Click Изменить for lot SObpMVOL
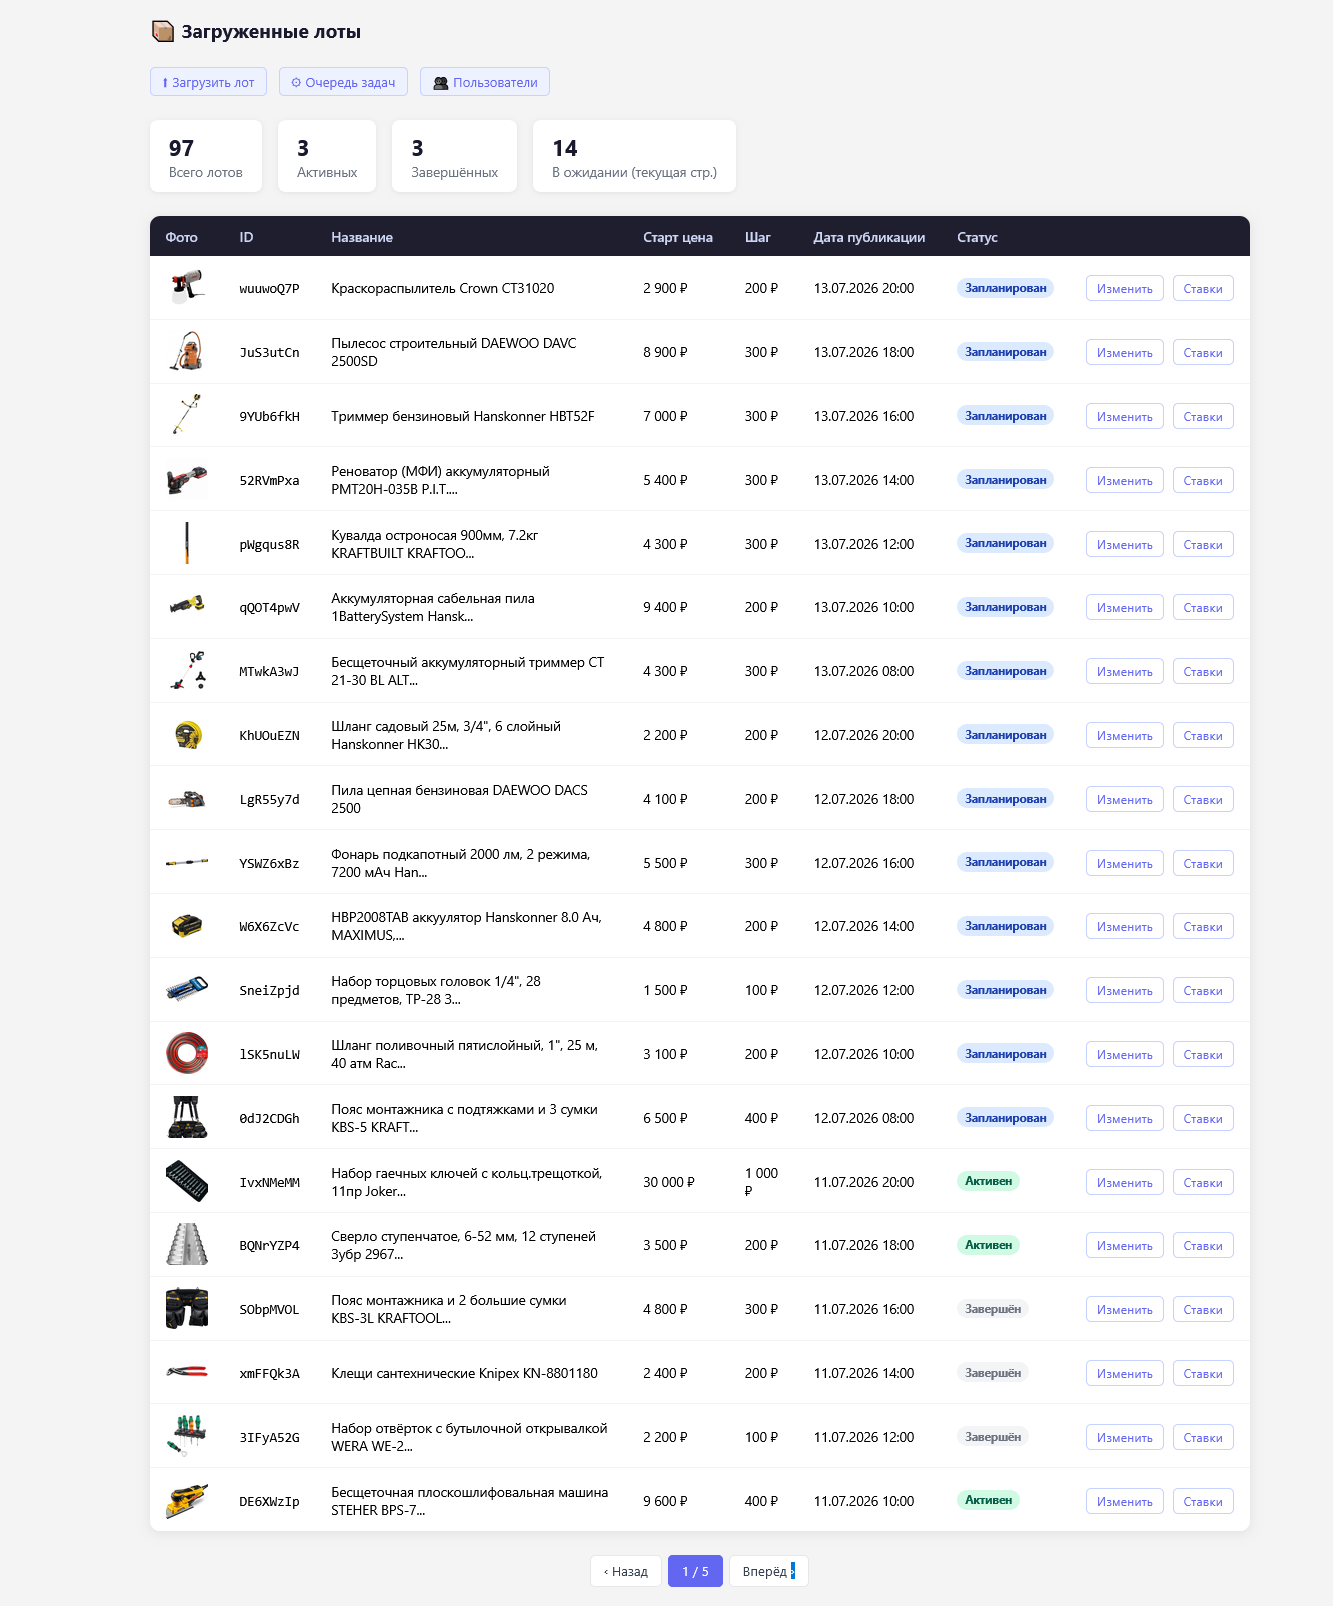 (1124, 1309)
